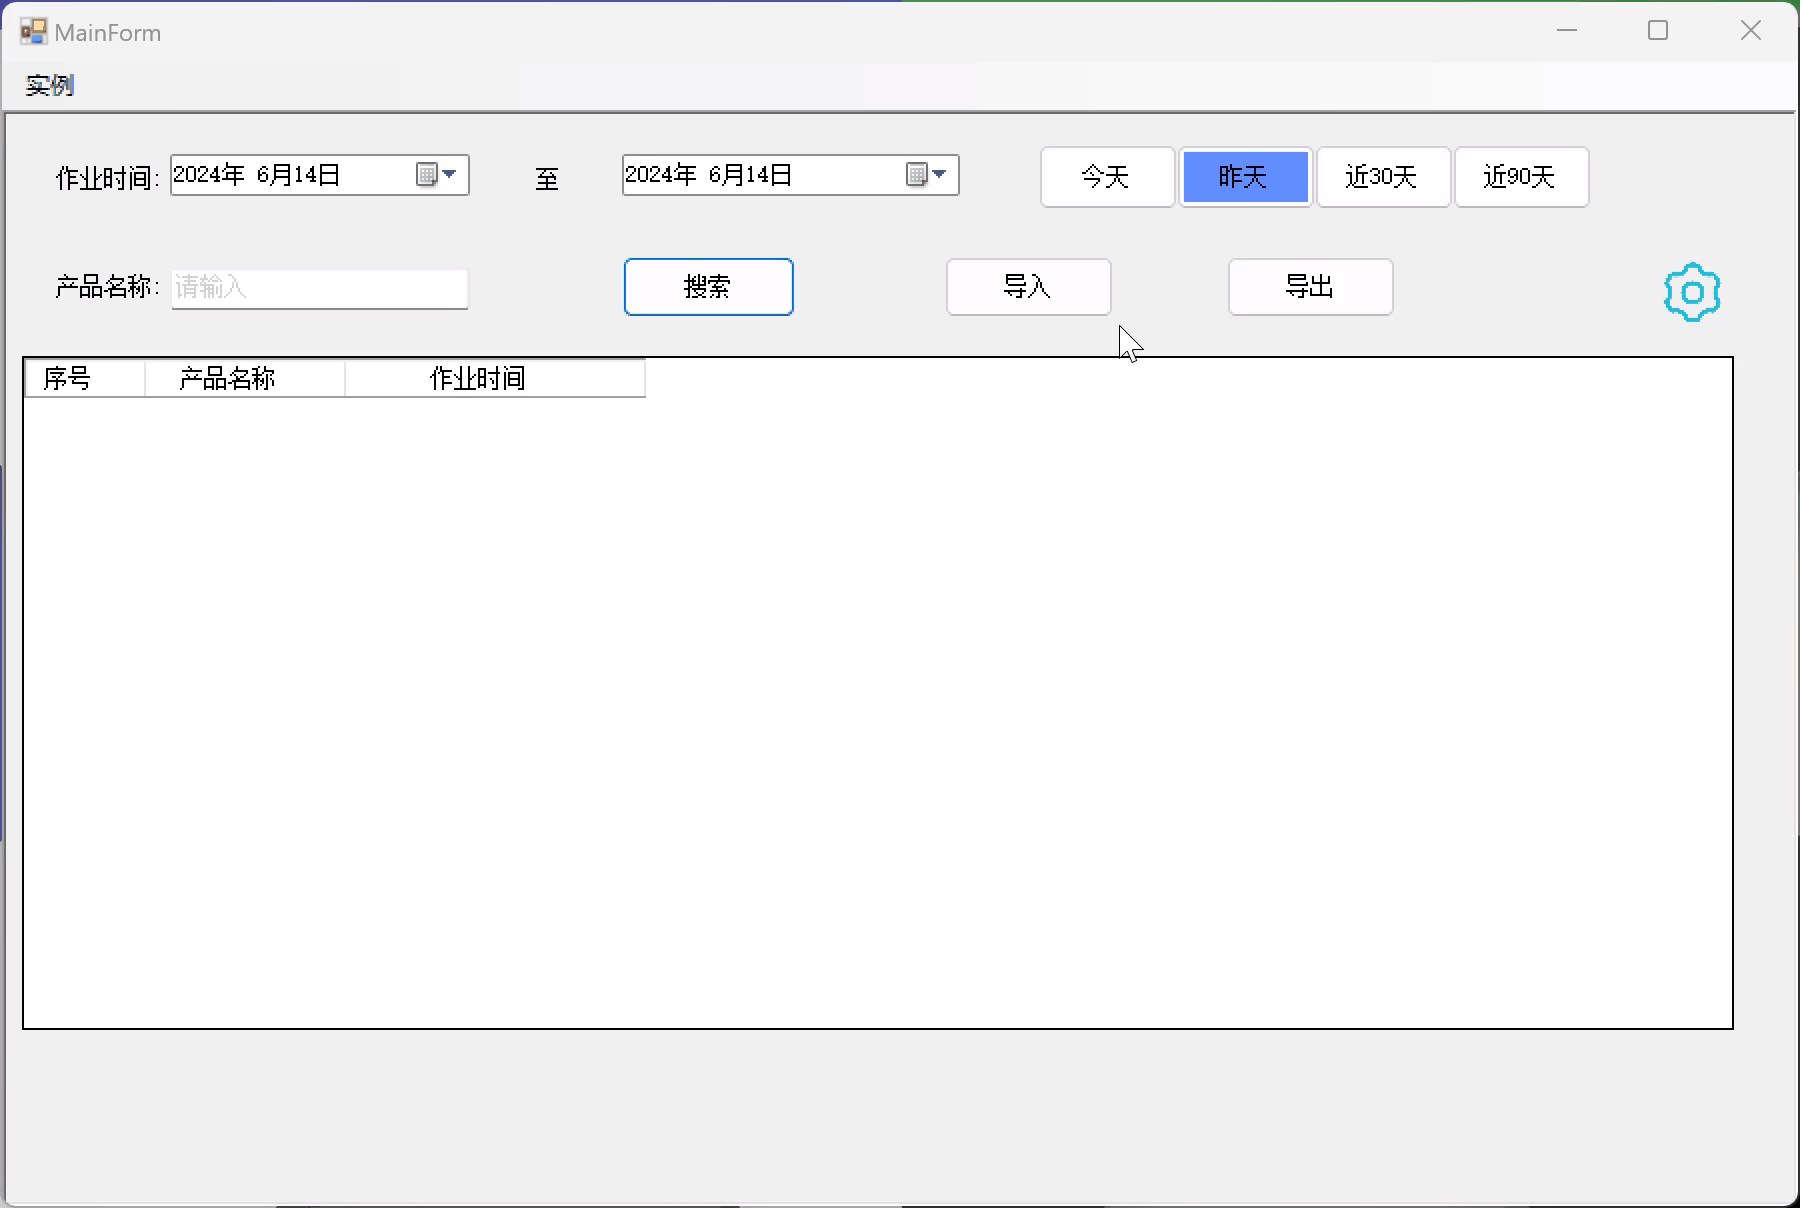Focus the 产品名称 input field
Image resolution: width=1800 pixels, height=1208 pixels.
pyautogui.click(x=320, y=288)
